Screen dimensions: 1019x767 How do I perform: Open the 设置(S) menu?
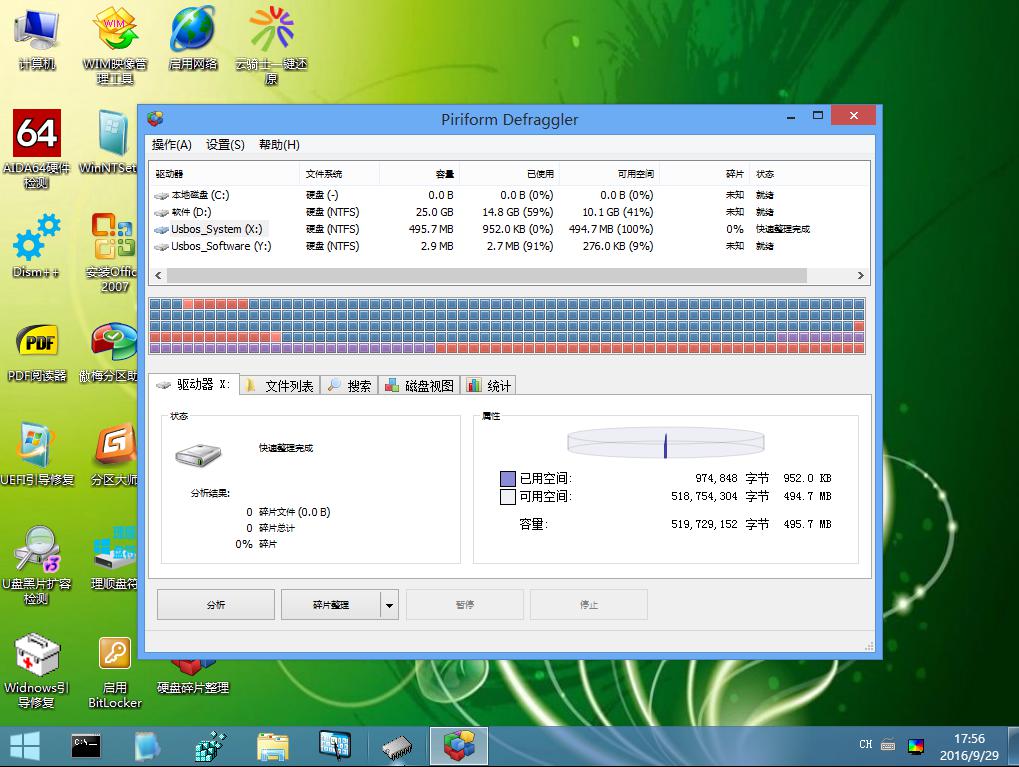(225, 145)
